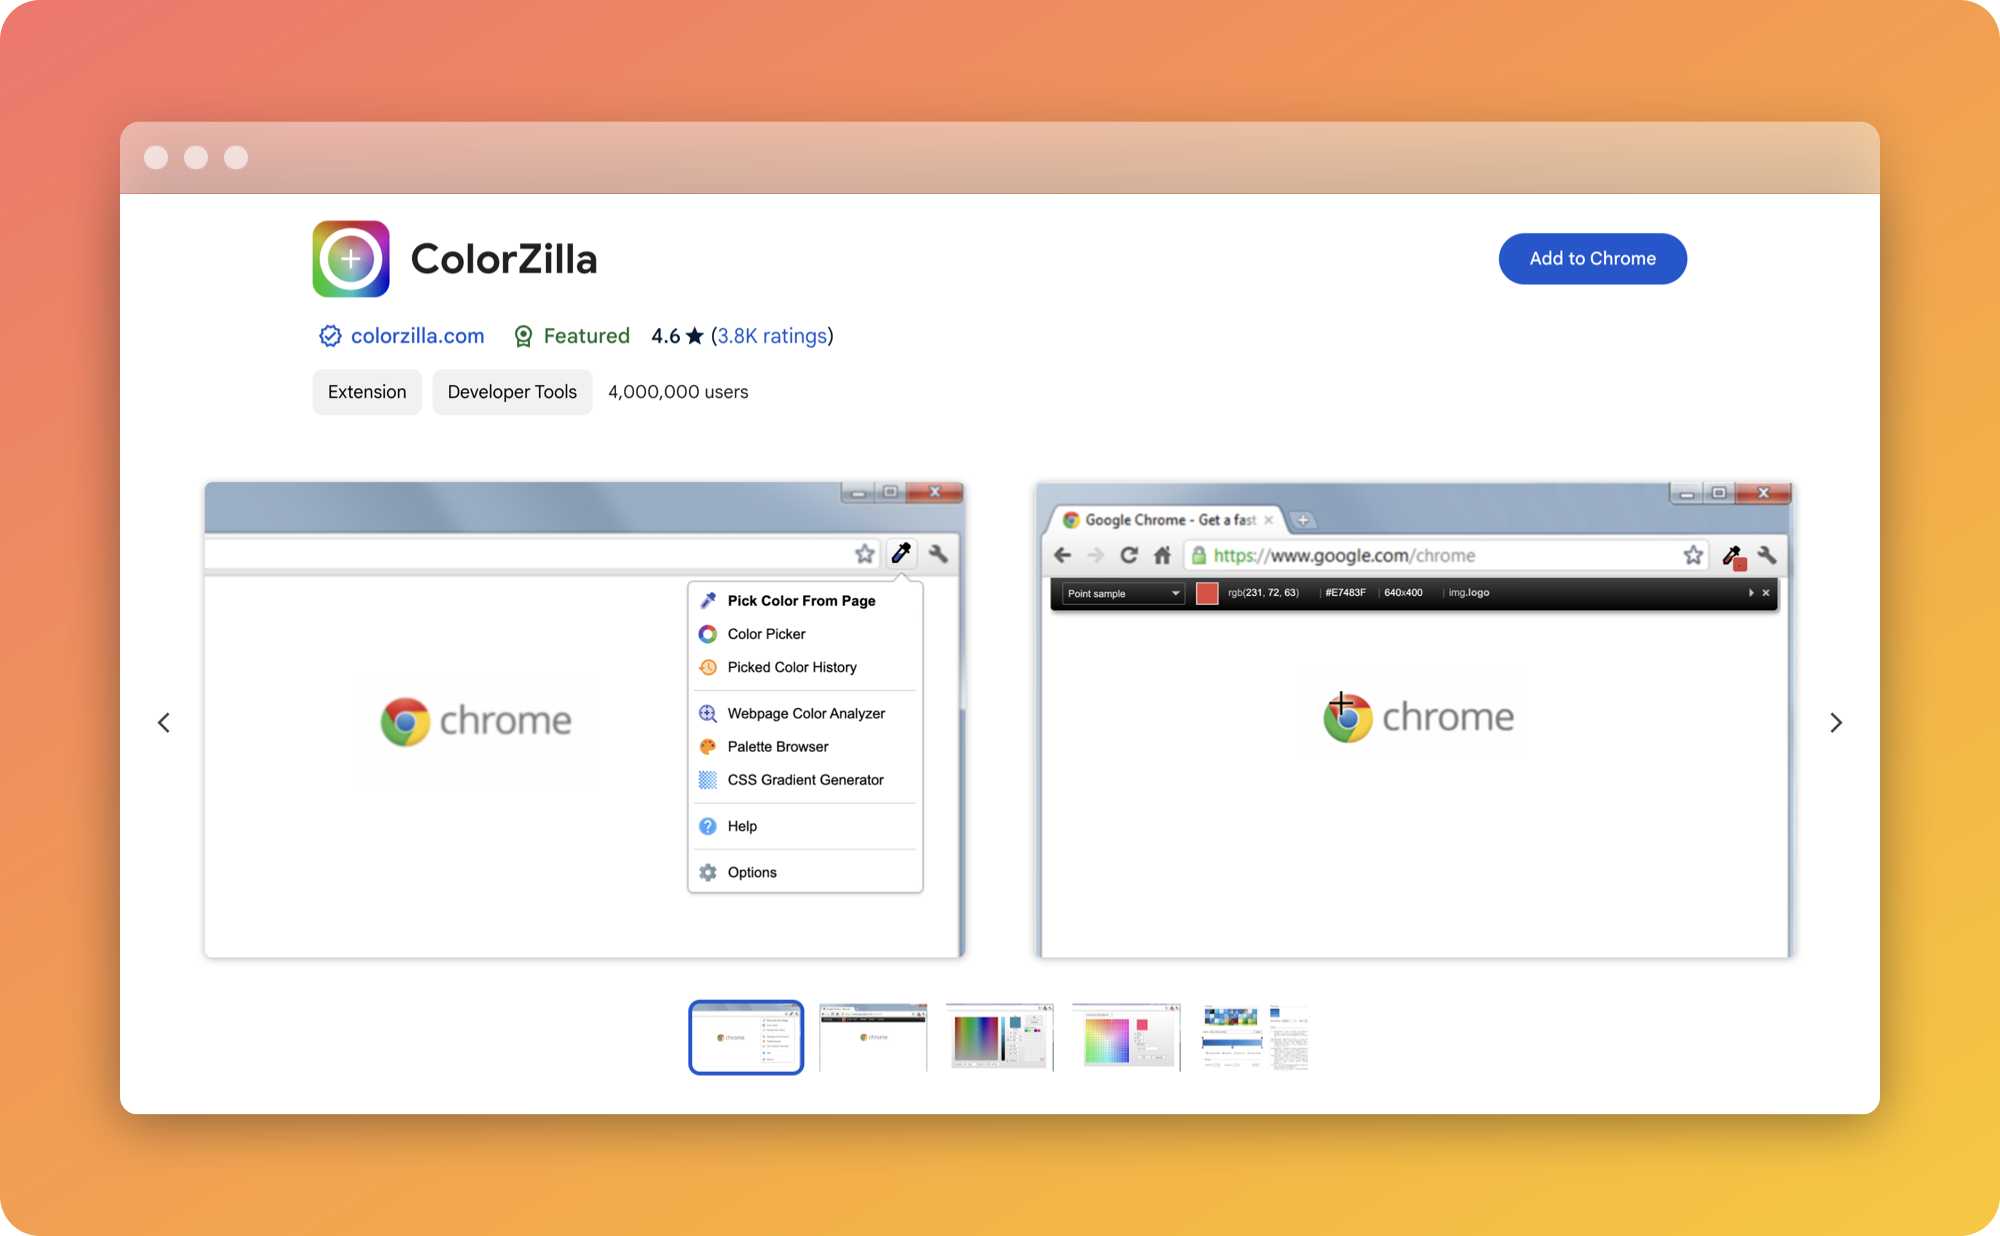Select the CSS Gradient Generator icon

[708, 780]
